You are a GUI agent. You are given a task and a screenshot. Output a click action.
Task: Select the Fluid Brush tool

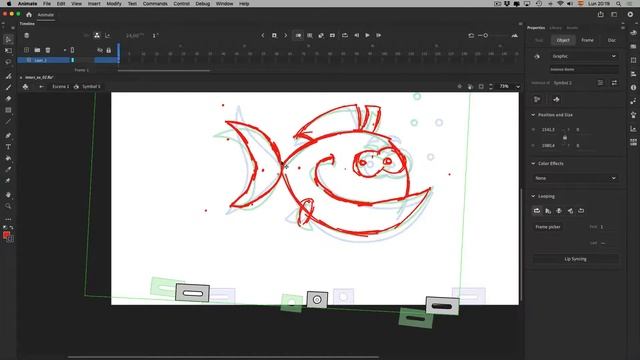pos(8,76)
